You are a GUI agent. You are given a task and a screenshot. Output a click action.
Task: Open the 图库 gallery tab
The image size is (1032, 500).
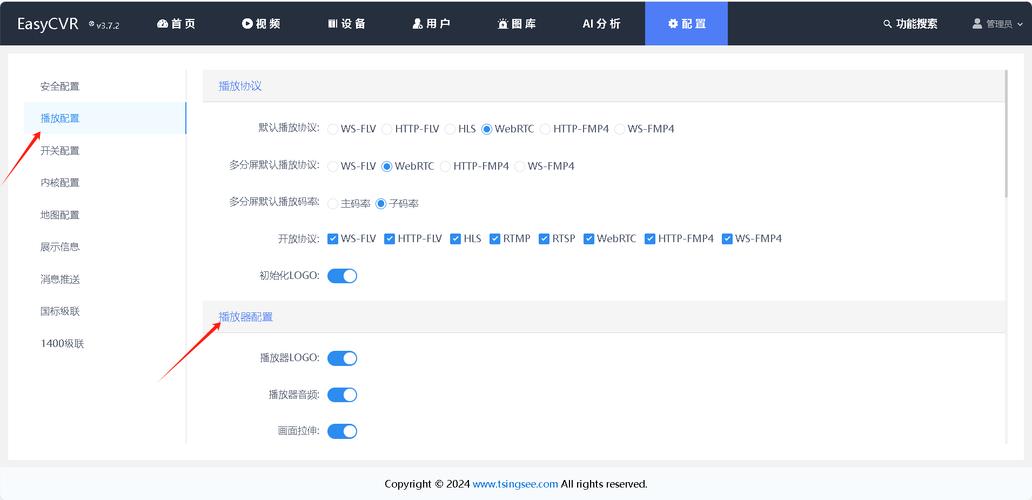click(x=517, y=24)
